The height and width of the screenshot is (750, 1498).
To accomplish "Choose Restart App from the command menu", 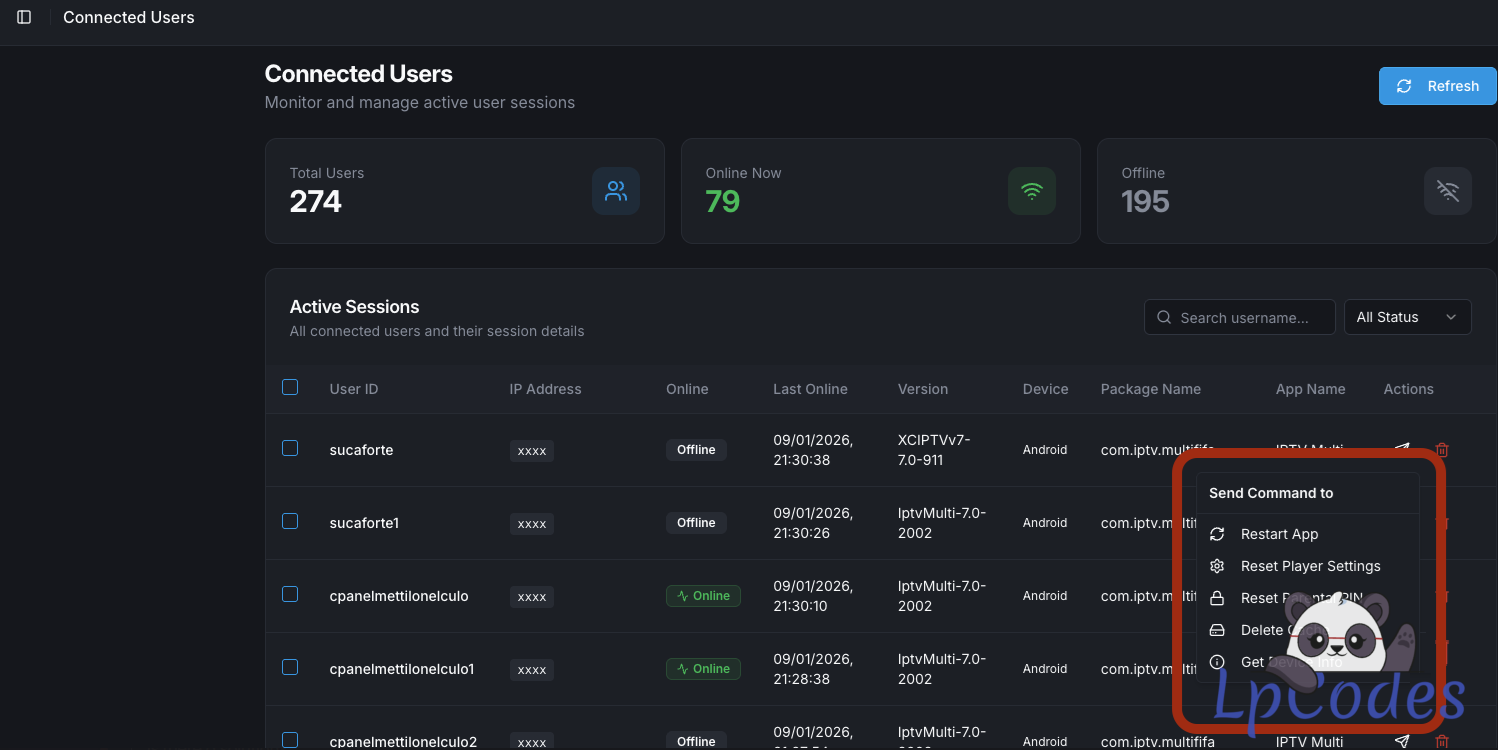I will coord(1279,534).
